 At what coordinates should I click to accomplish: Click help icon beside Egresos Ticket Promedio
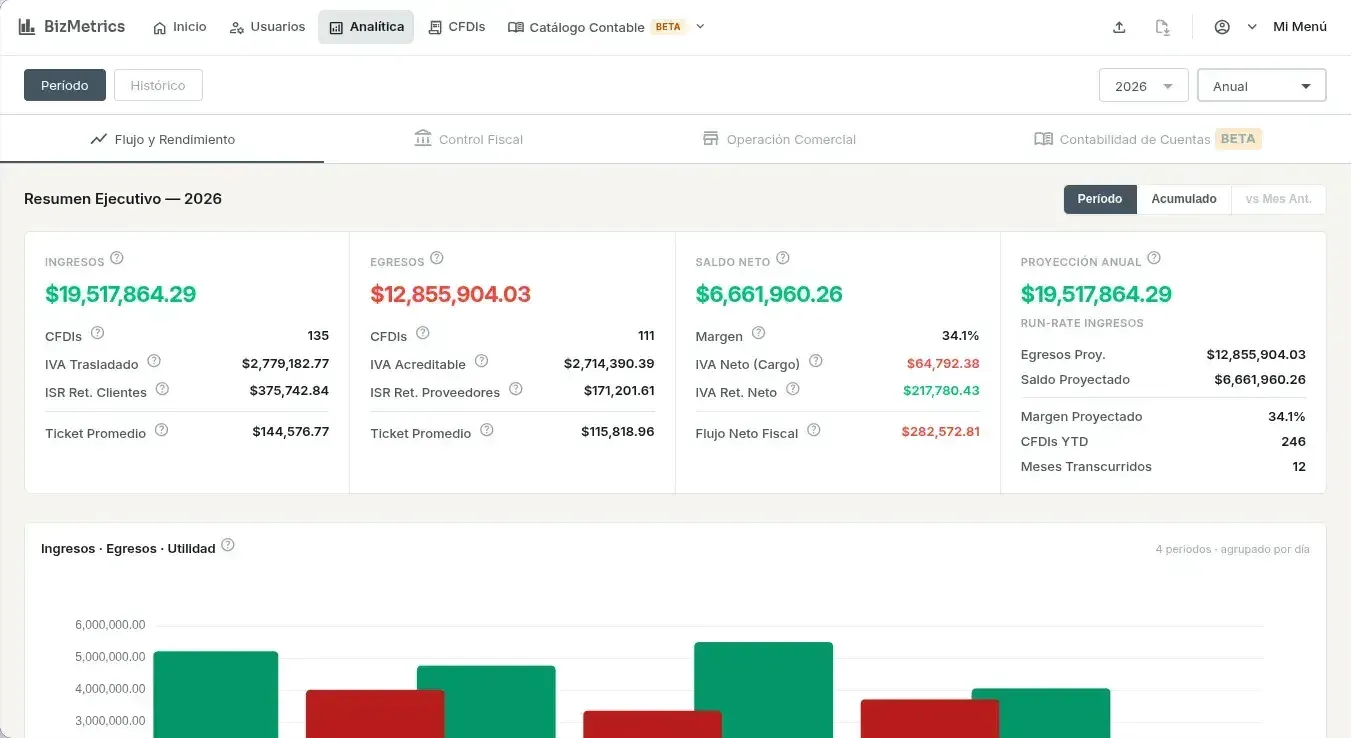487,430
